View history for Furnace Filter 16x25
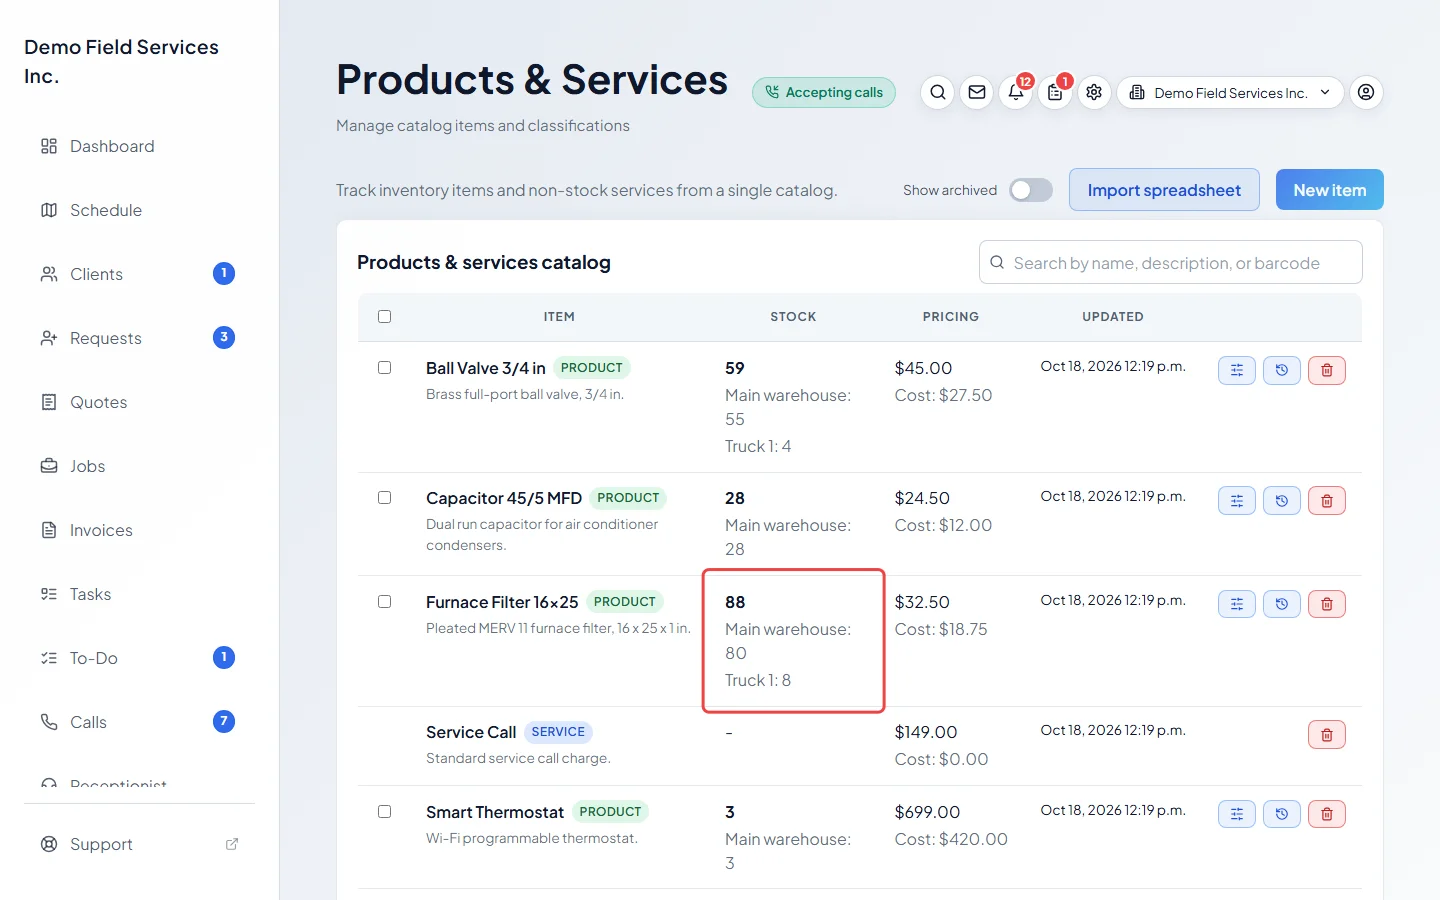The image size is (1440, 900). [1282, 604]
